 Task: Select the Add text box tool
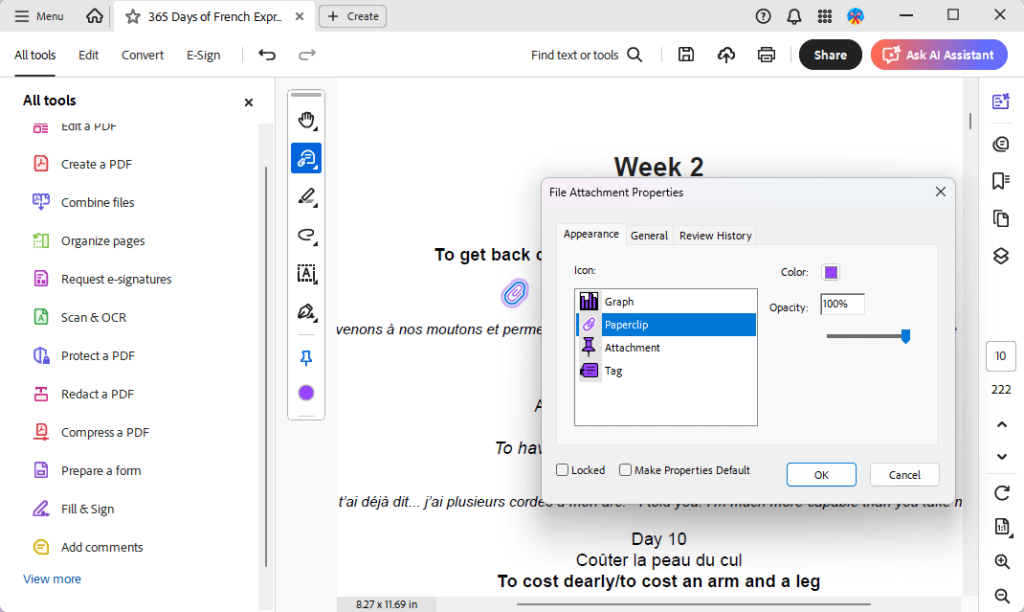(306, 274)
